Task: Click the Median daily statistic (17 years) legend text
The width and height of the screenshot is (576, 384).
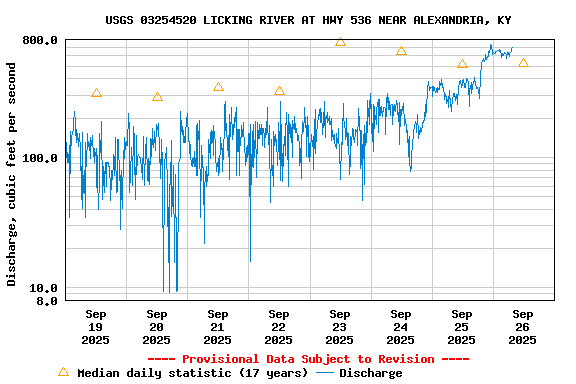Action: click(x=192, y=373)
